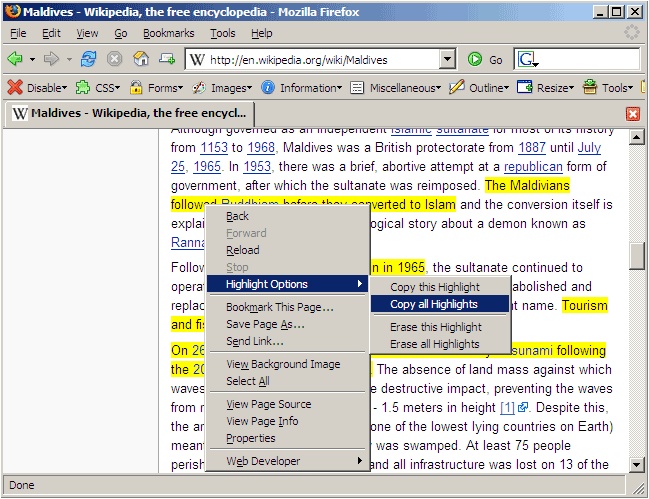Select the Maldives Wikipedia tab

(130, 113)
